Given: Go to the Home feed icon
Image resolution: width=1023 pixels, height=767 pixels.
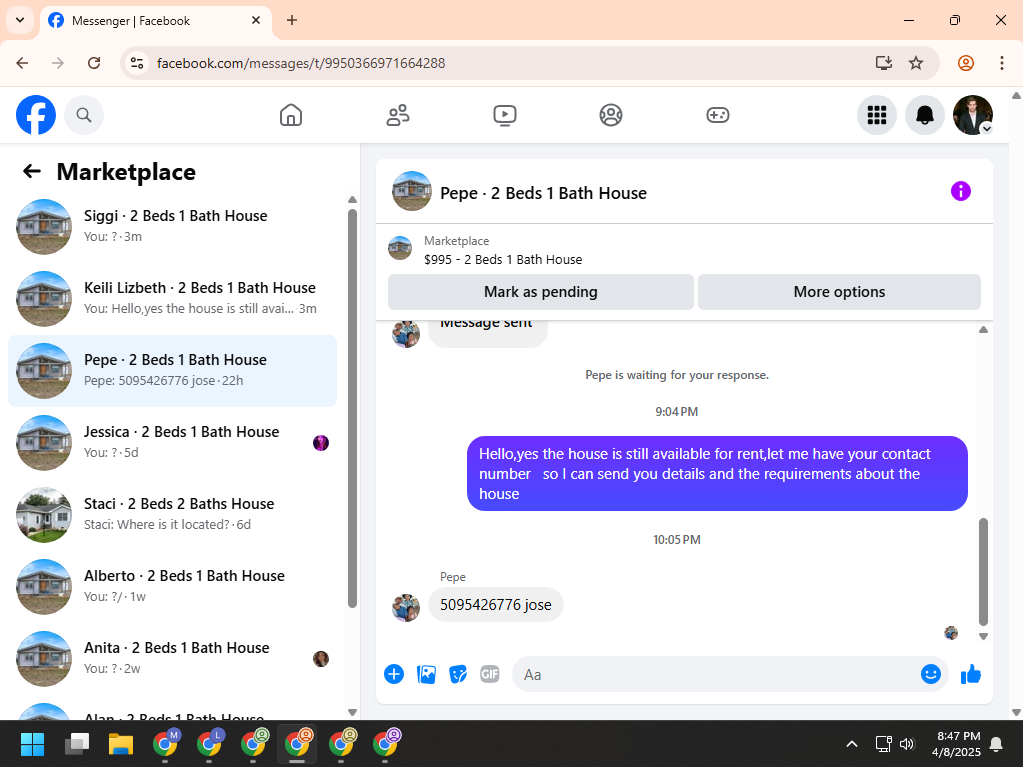Looking at the screenshot, I should pos(291,115).
